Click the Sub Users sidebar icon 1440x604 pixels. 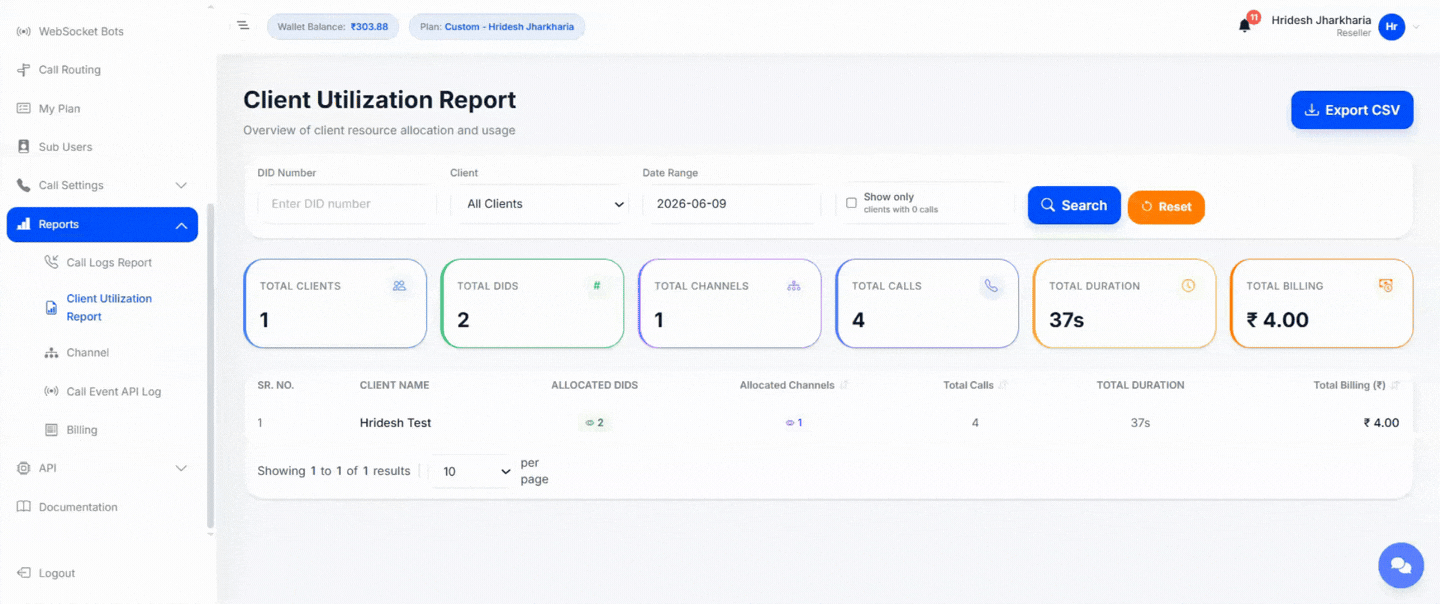23,147
